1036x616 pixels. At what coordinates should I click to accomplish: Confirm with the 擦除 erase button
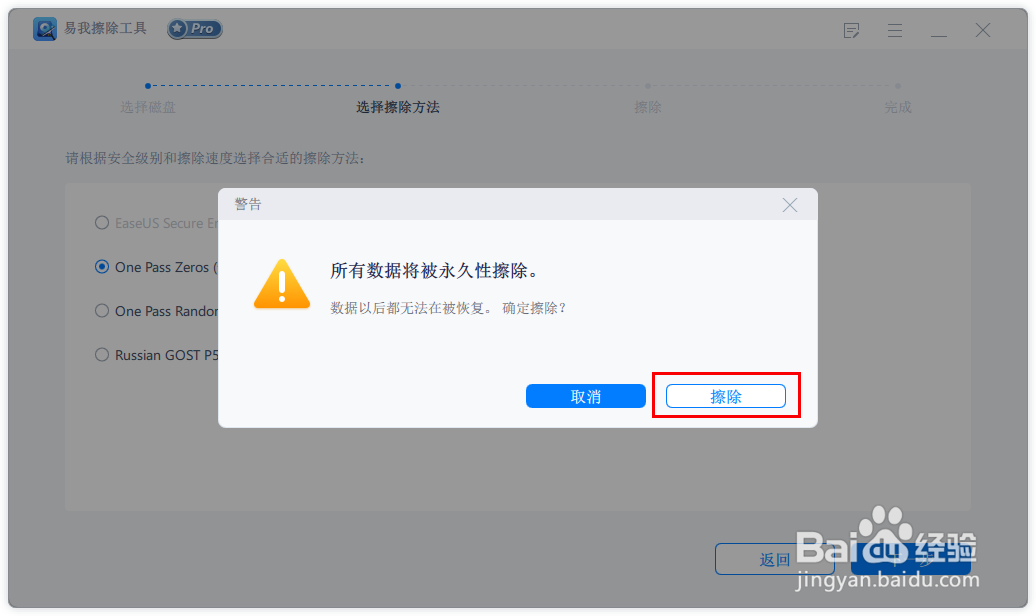pyautogui.click(x=725, y=396)
